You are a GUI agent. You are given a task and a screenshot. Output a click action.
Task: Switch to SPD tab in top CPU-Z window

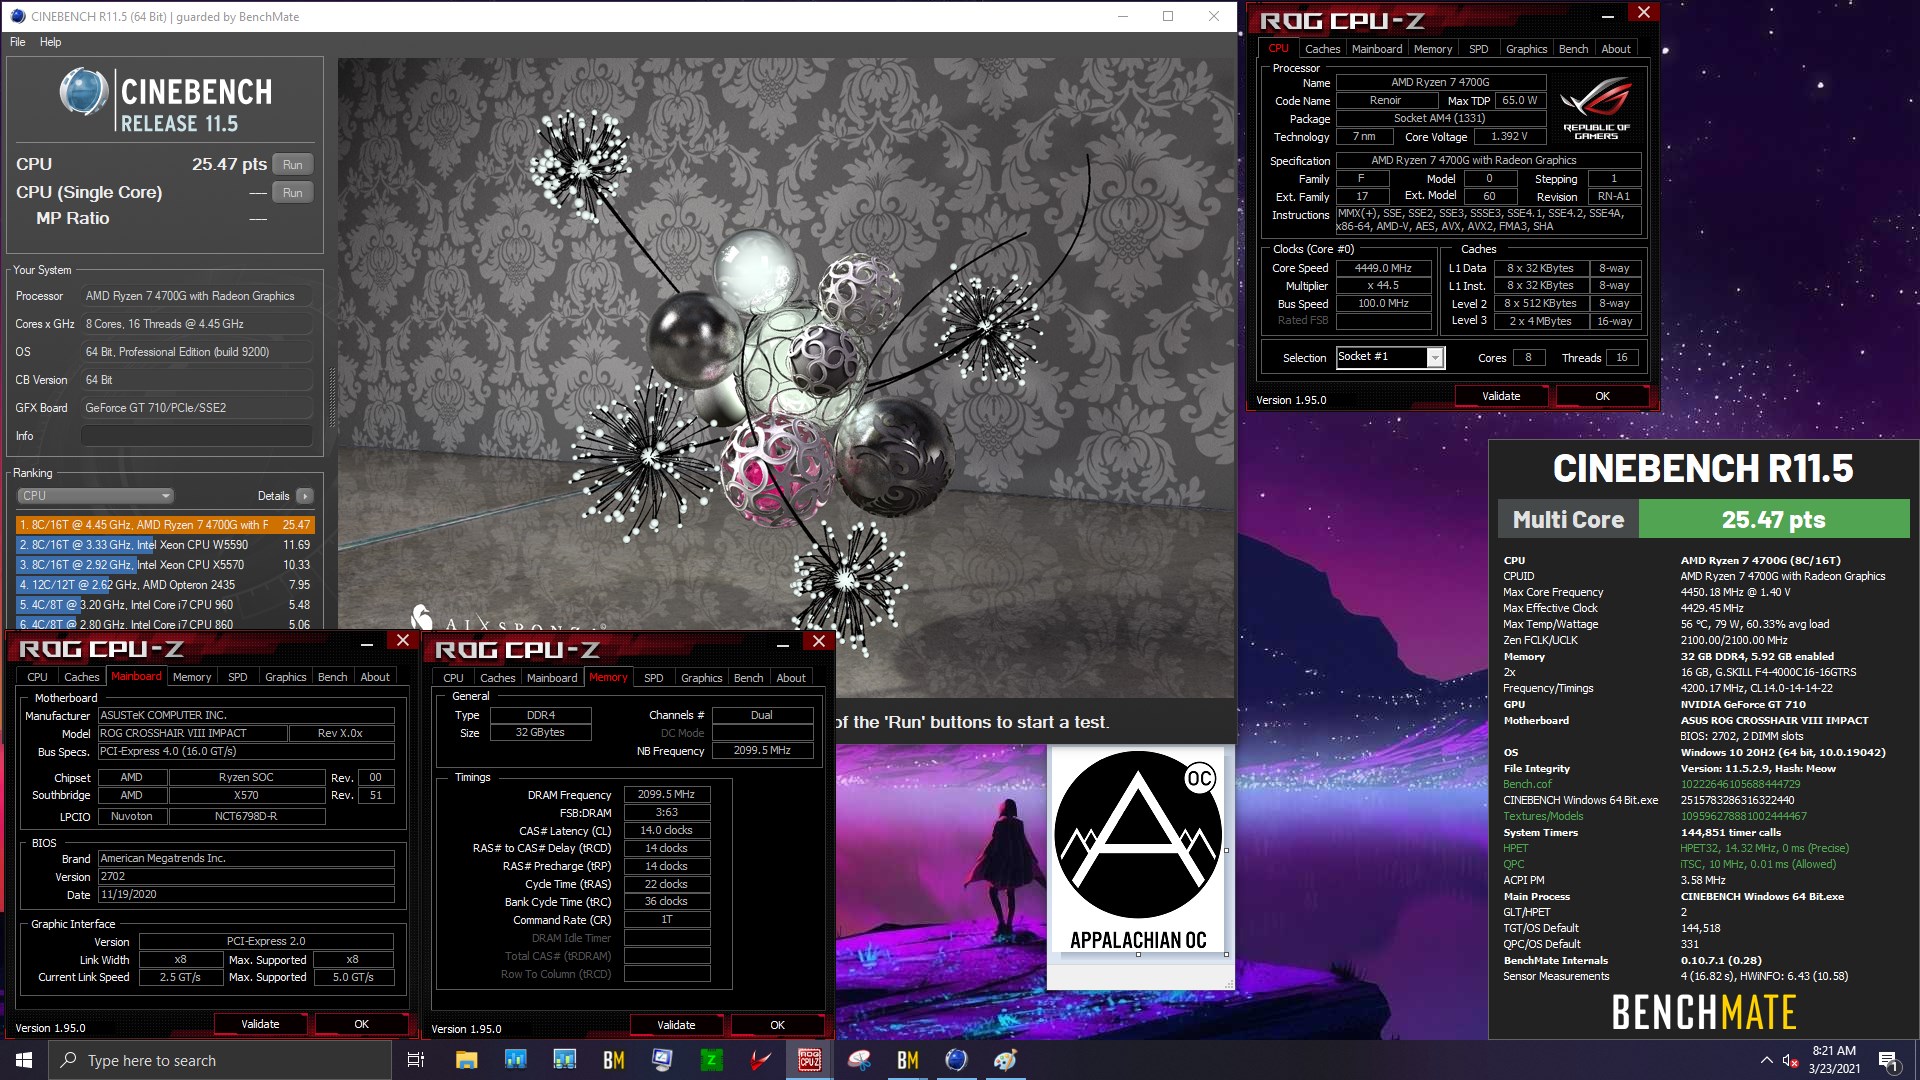click(x=1479, y=49)
